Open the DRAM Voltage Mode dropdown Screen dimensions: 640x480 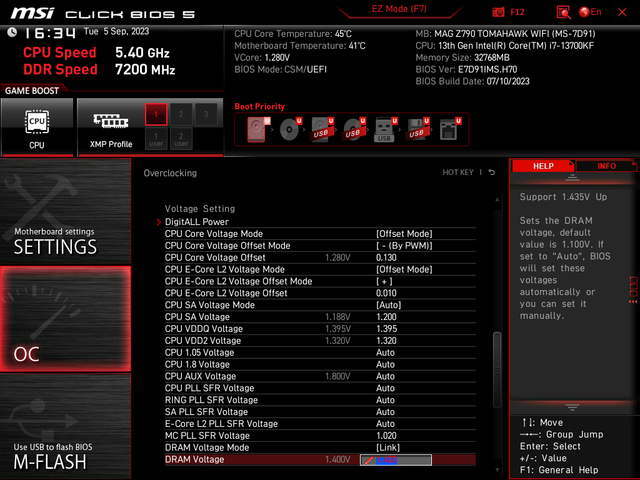[x=388, y=447]
